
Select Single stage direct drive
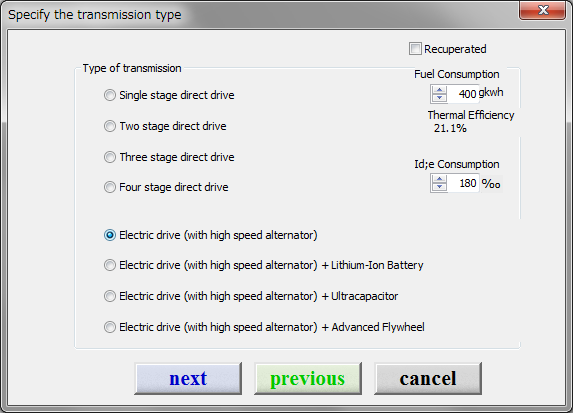pos(110,95)
